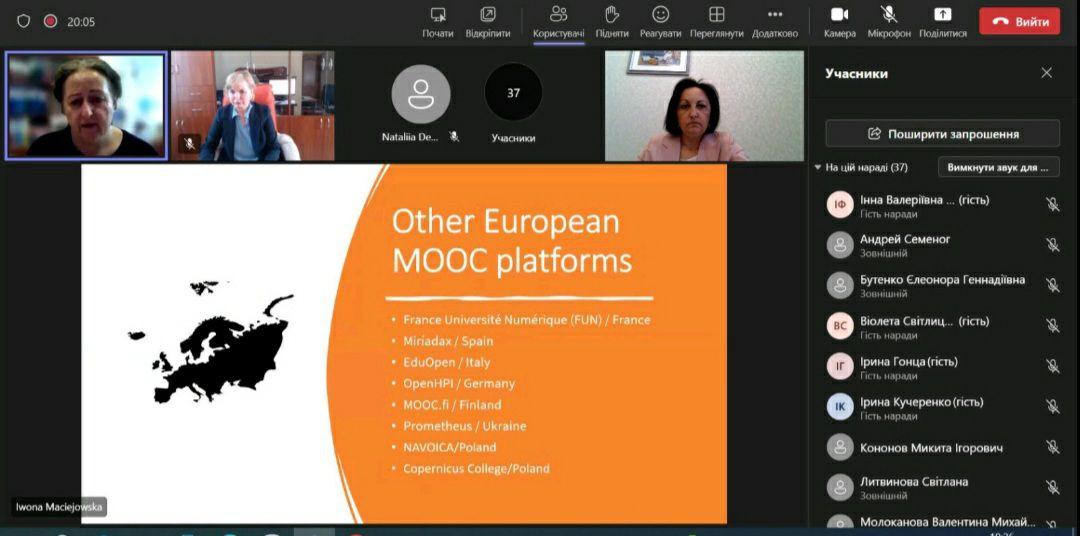Open the Переглянути view options
The height and width of the screenshot is (536, 1080).
716,21
